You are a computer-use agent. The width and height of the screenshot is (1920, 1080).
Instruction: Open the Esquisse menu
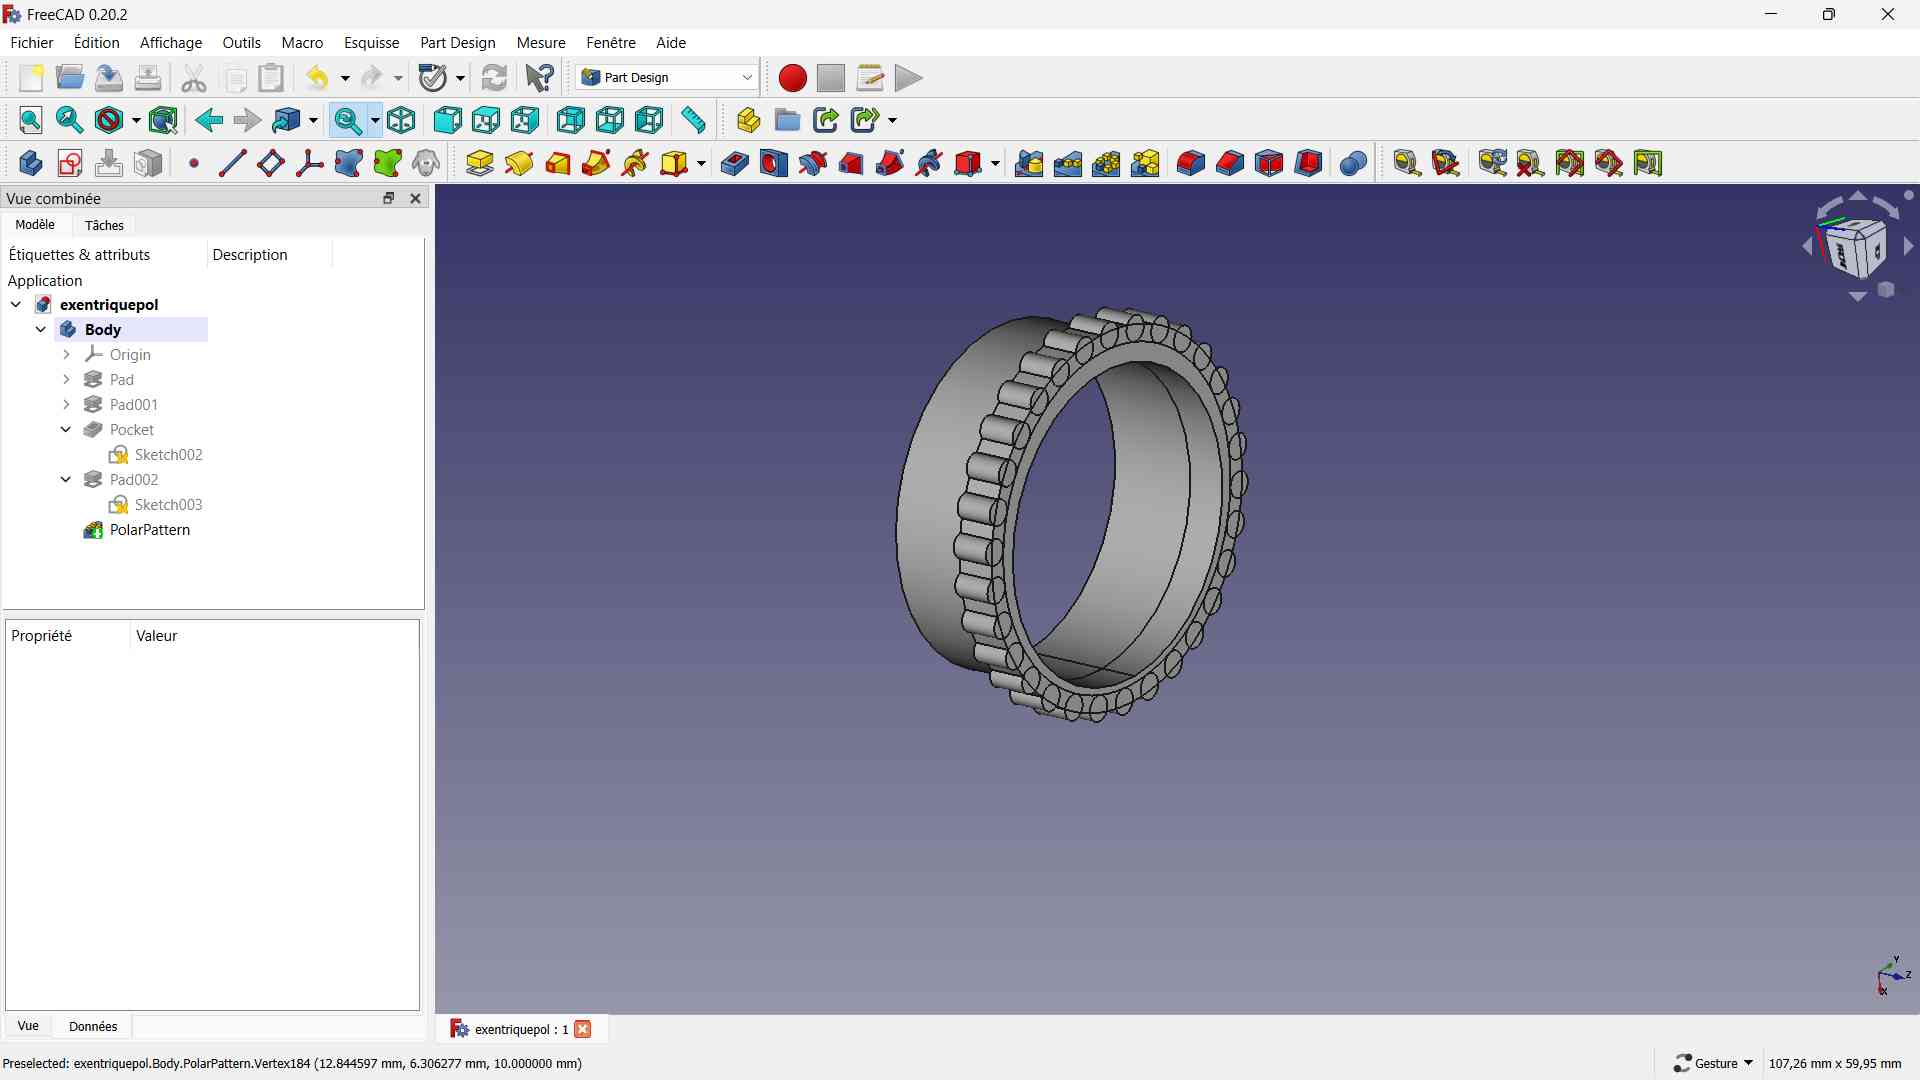point(371,43)
